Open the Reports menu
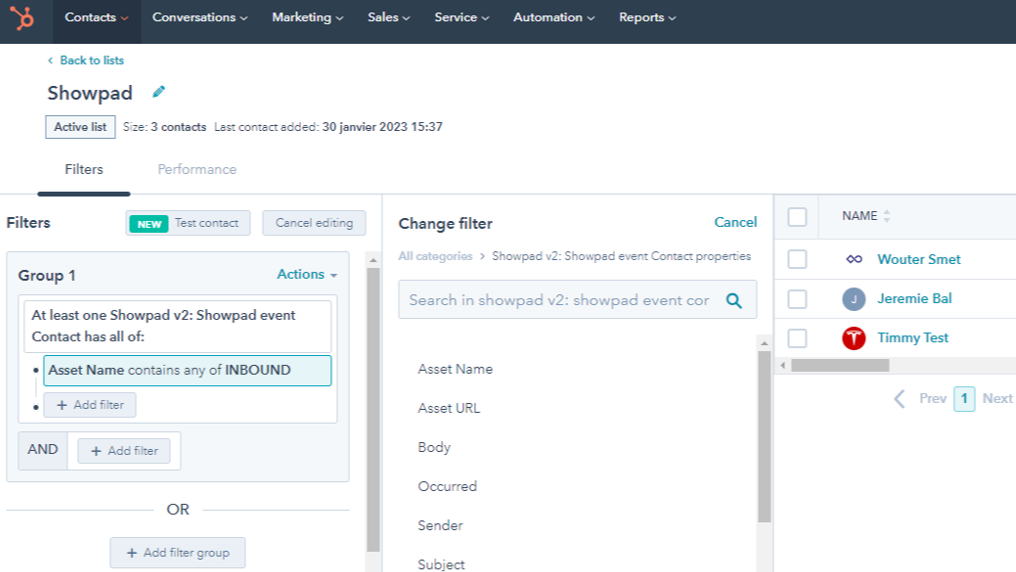The width and height of the screenshot is (1016, 572). point(647,17)
